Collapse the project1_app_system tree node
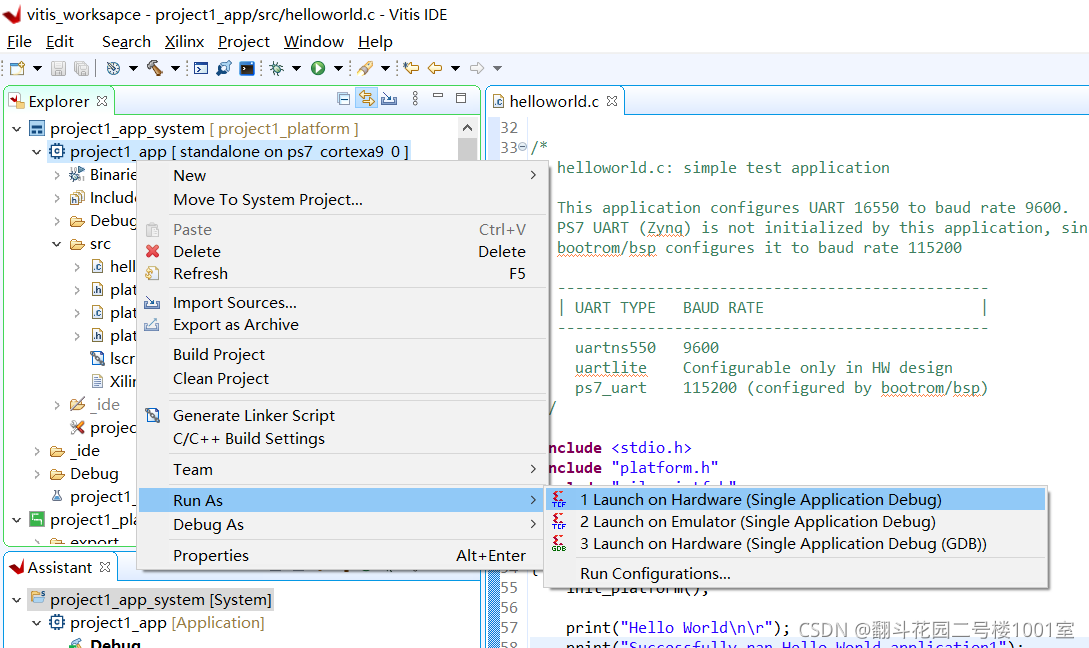This screenshot has width=1089, height=648. coord(17,128)
